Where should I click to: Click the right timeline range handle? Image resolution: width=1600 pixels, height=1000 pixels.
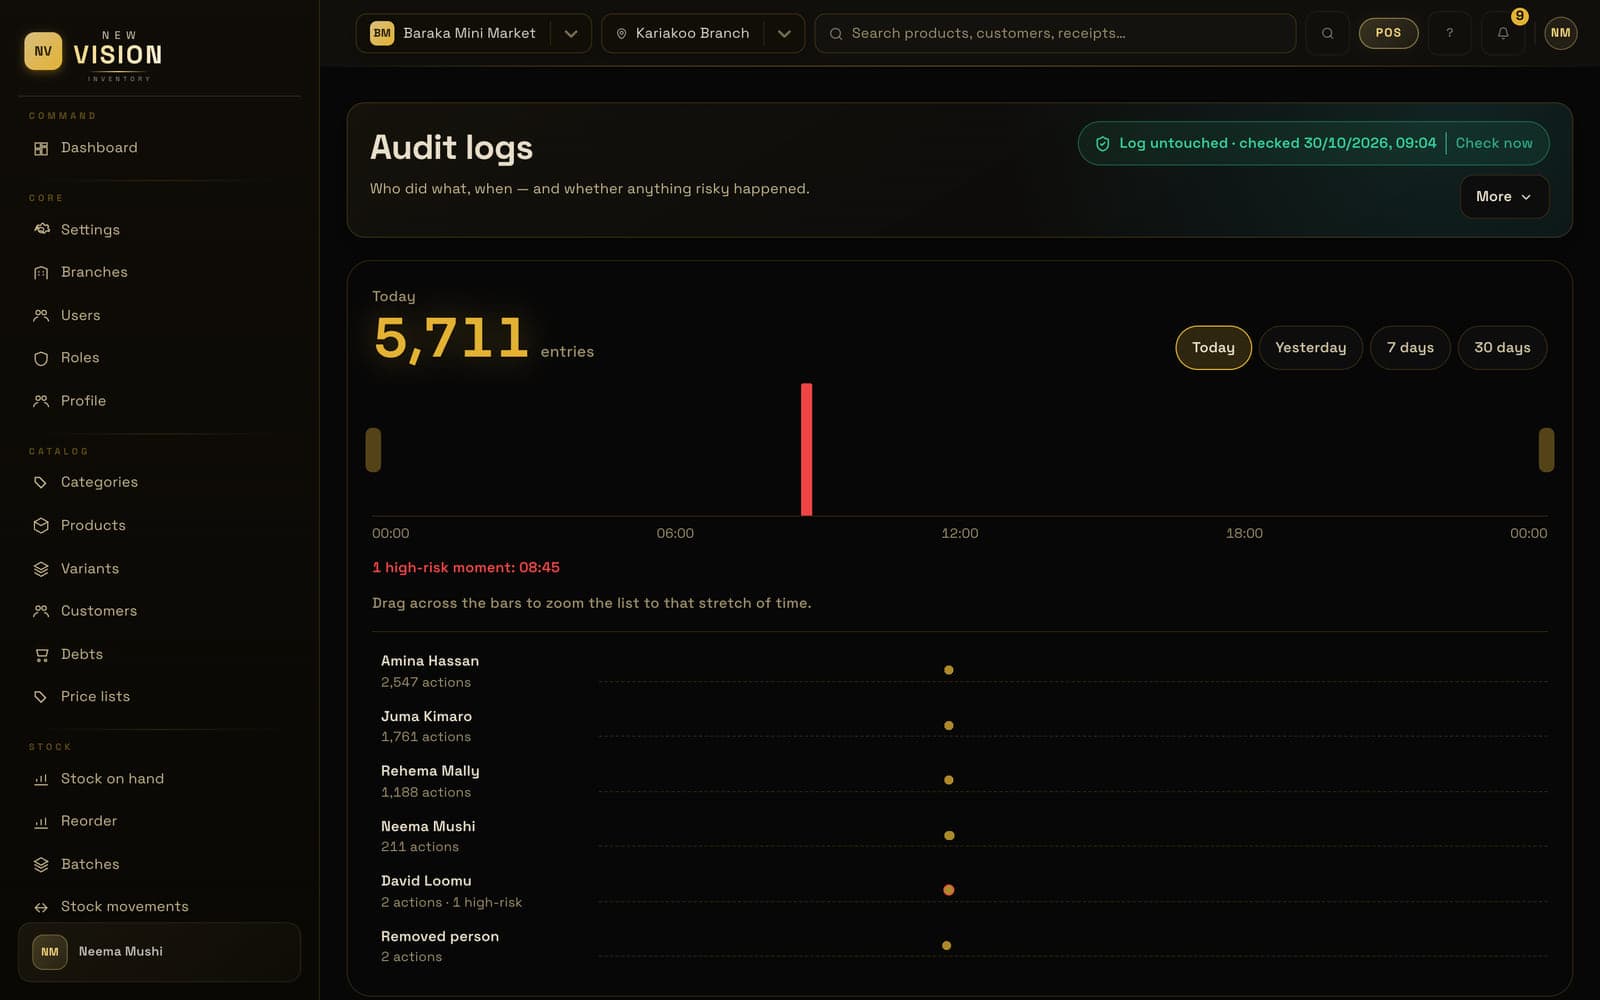click(1546, 450)
